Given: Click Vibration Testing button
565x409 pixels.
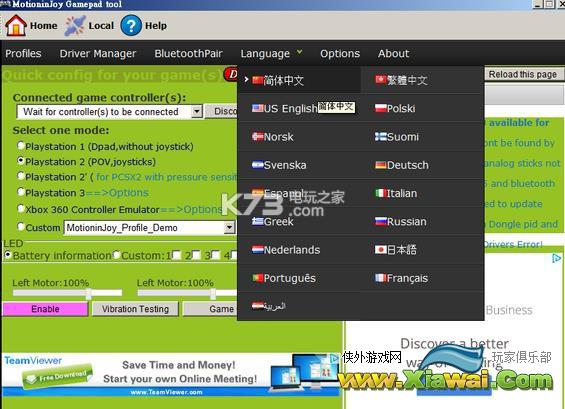Looking at the screenshot, I should (135, 309).
